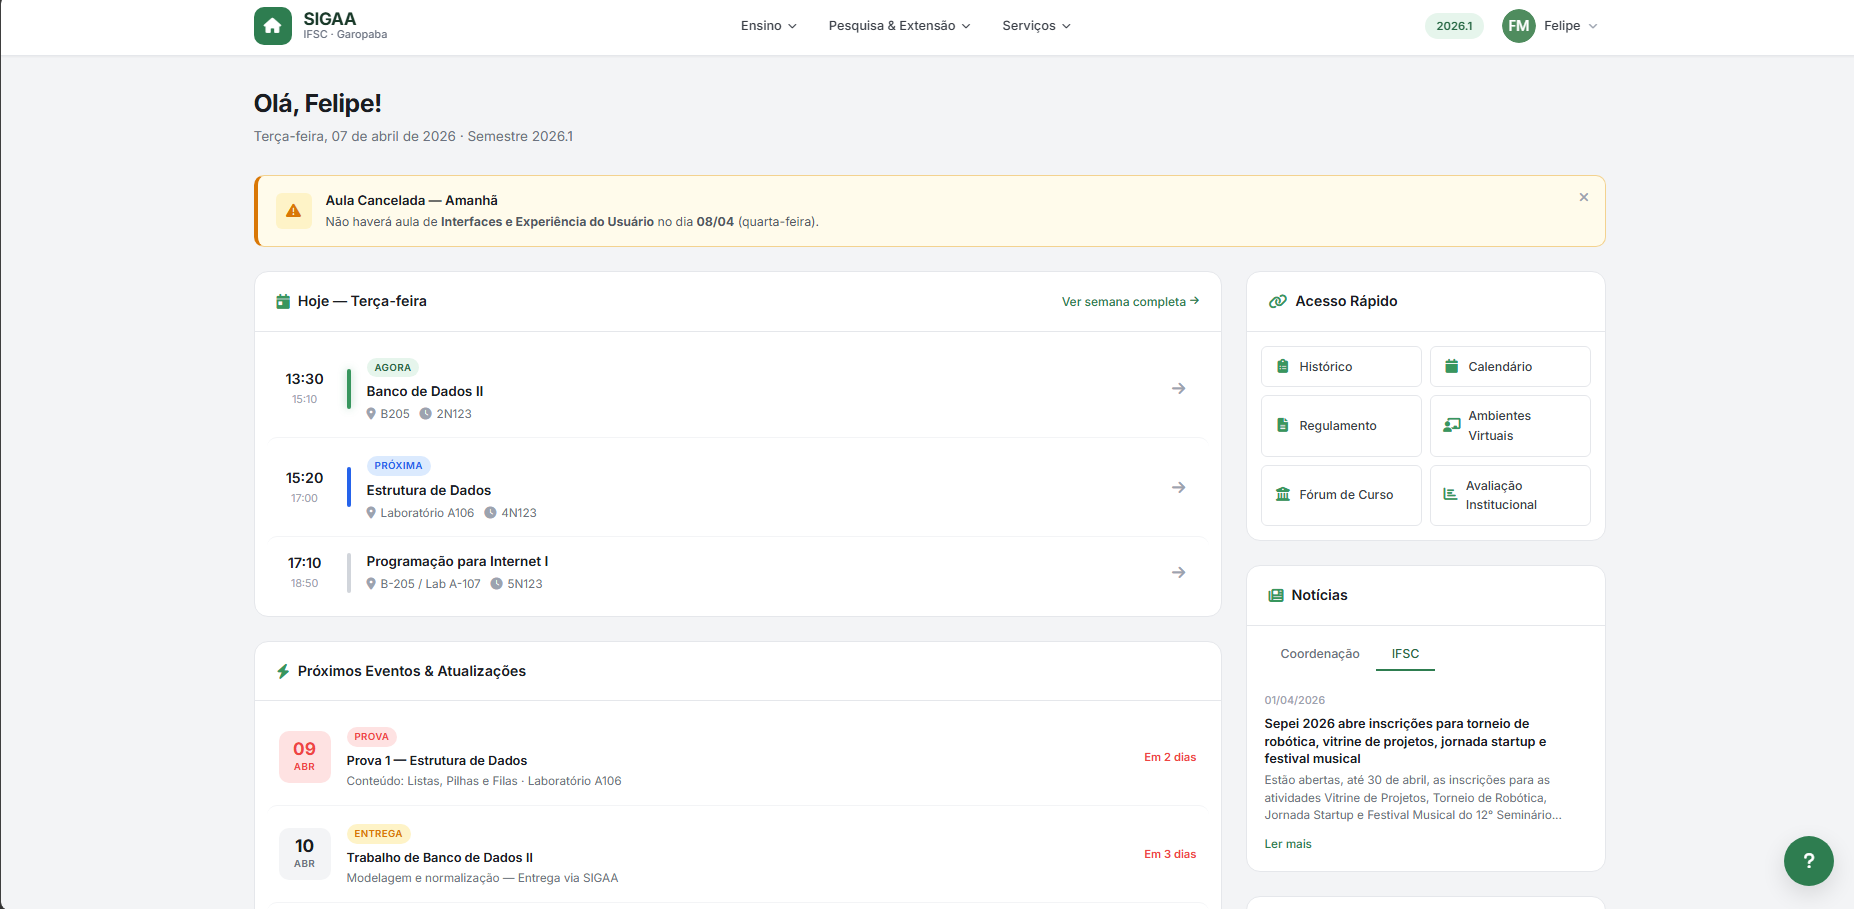Click the Ambientes Virtuais icon

1451,426
